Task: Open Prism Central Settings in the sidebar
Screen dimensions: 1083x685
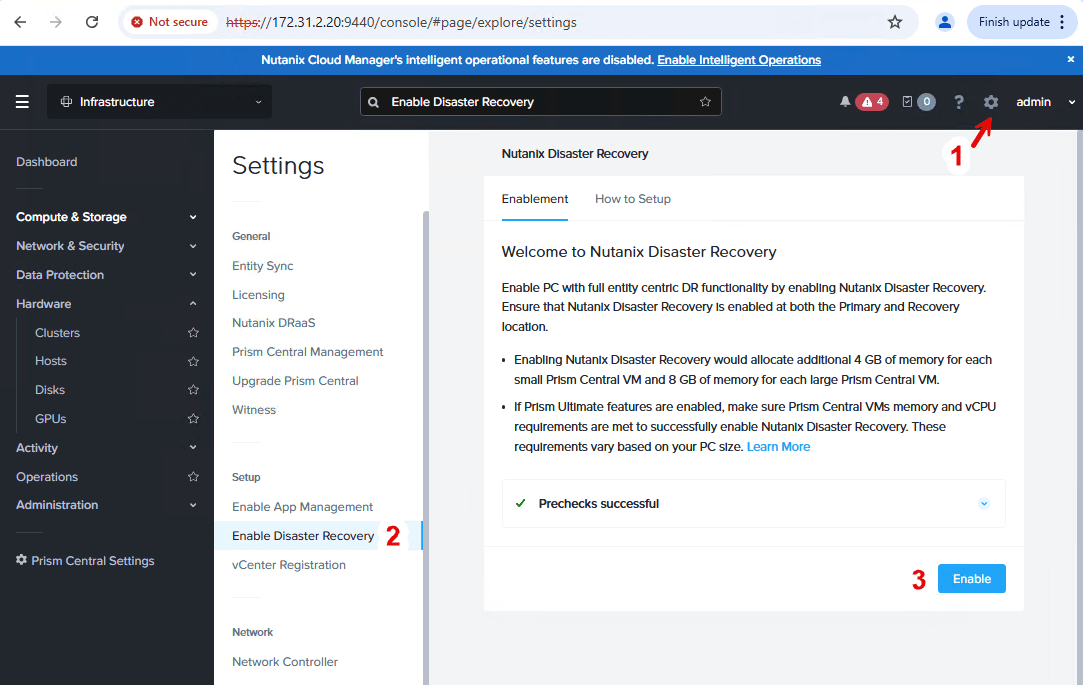Action: point(85,561)
